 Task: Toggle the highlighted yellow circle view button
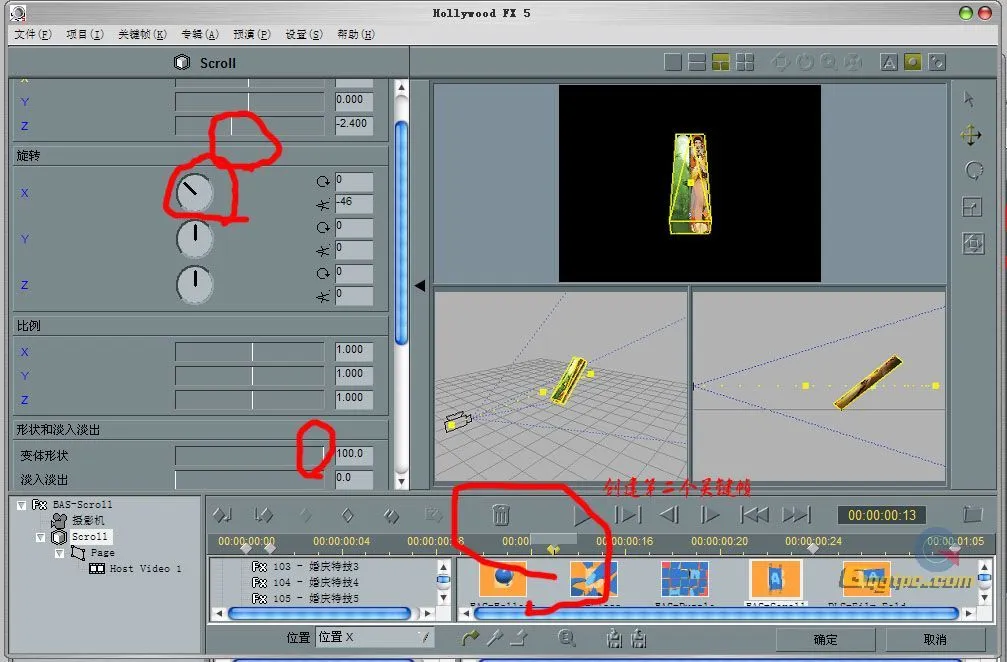tap(912, 62)
